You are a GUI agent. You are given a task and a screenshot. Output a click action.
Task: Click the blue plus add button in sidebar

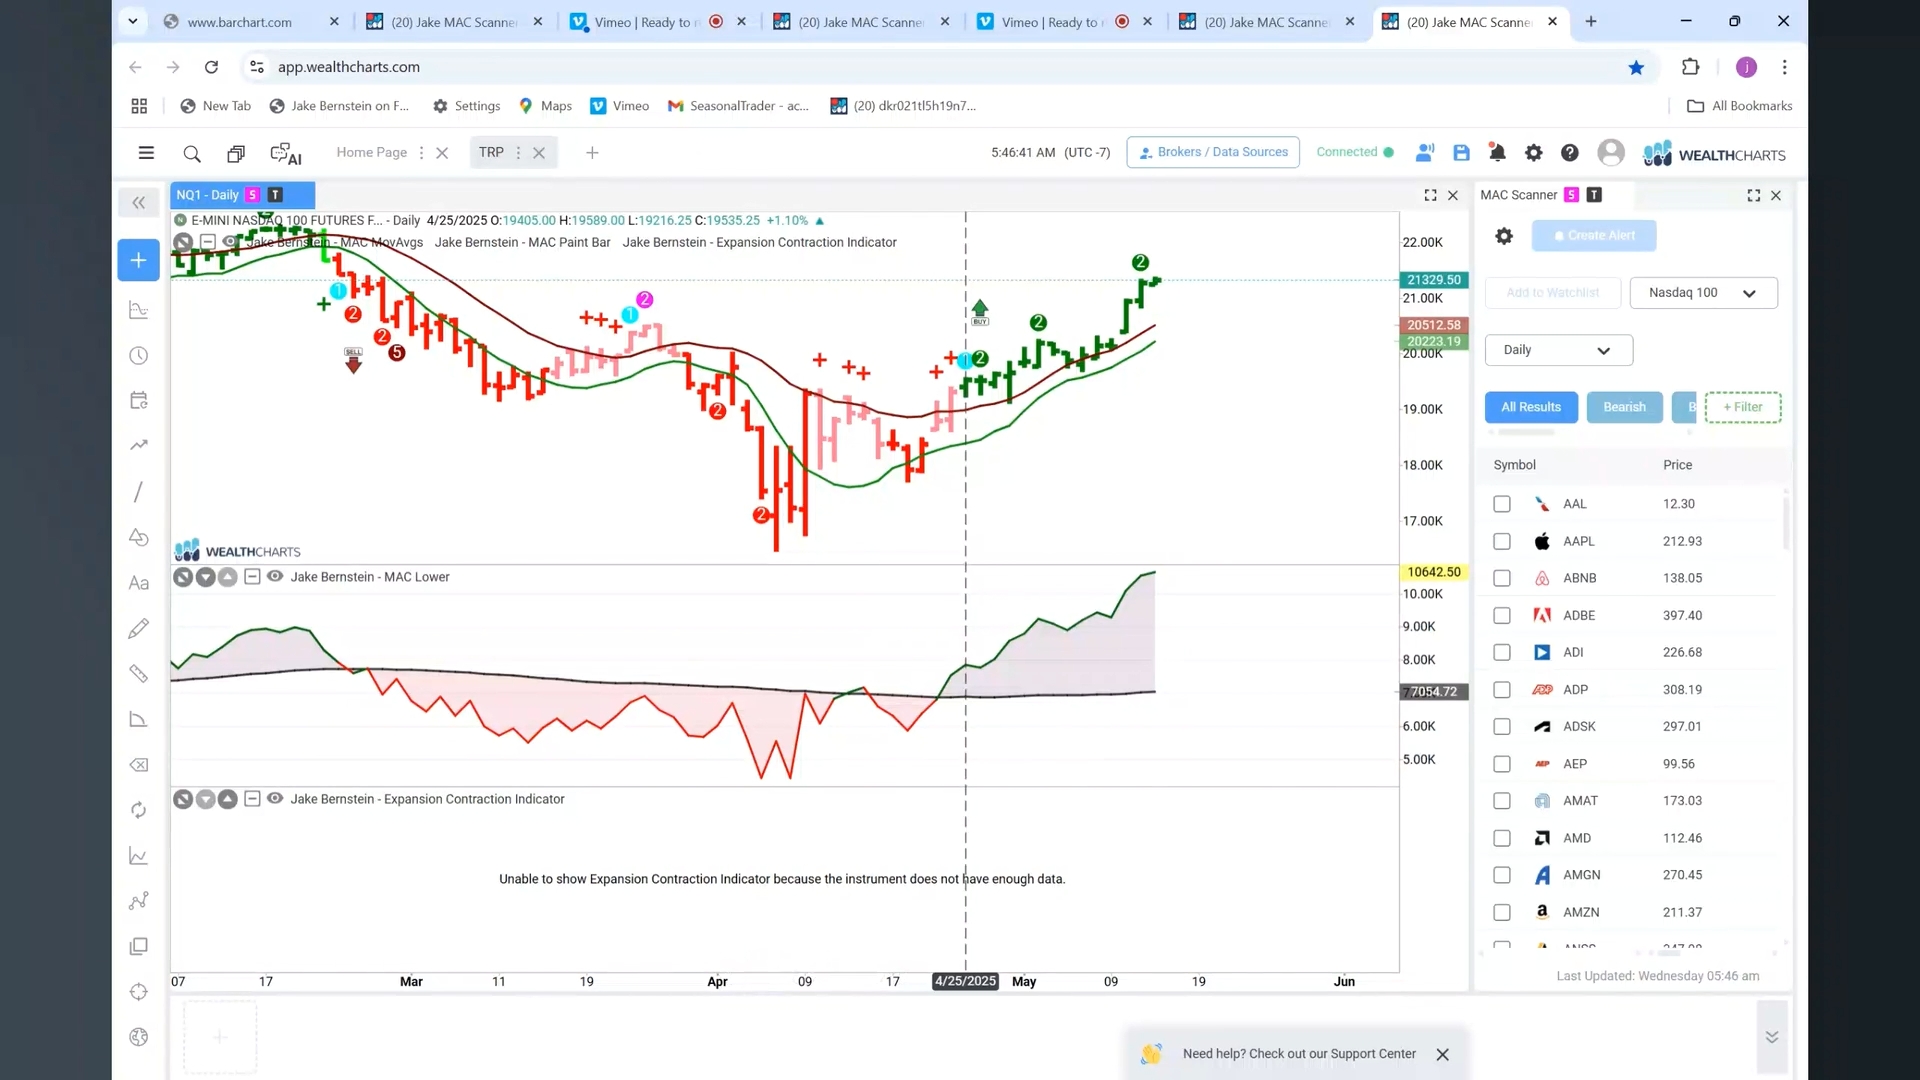pyautogui.click(x=139, y=260)
